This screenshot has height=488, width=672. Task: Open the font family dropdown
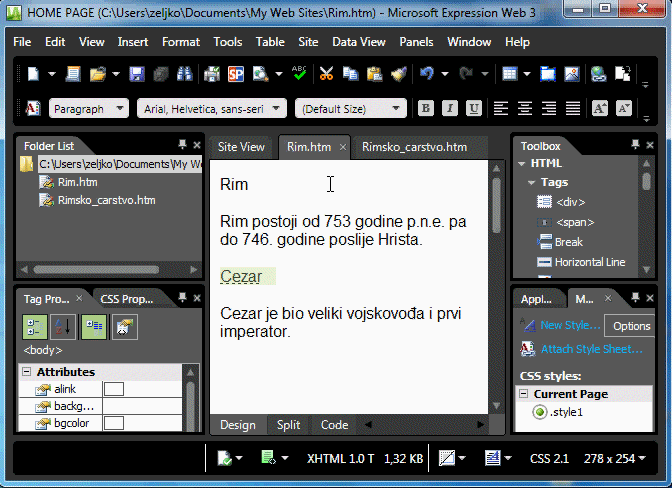click(x=211, y=108)
